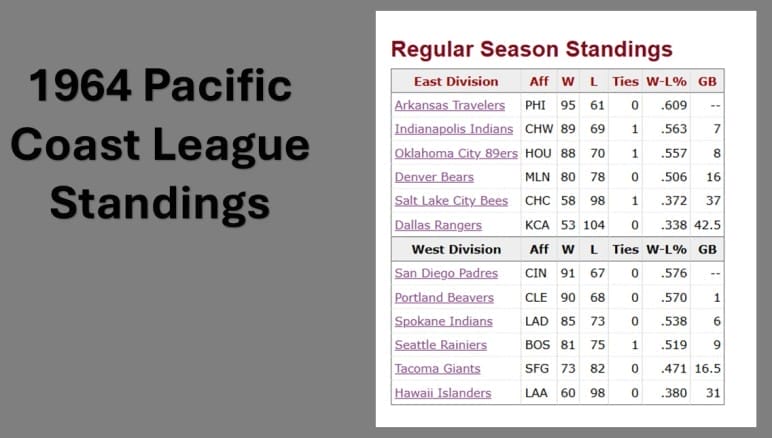Click the East Division column header

455,81
